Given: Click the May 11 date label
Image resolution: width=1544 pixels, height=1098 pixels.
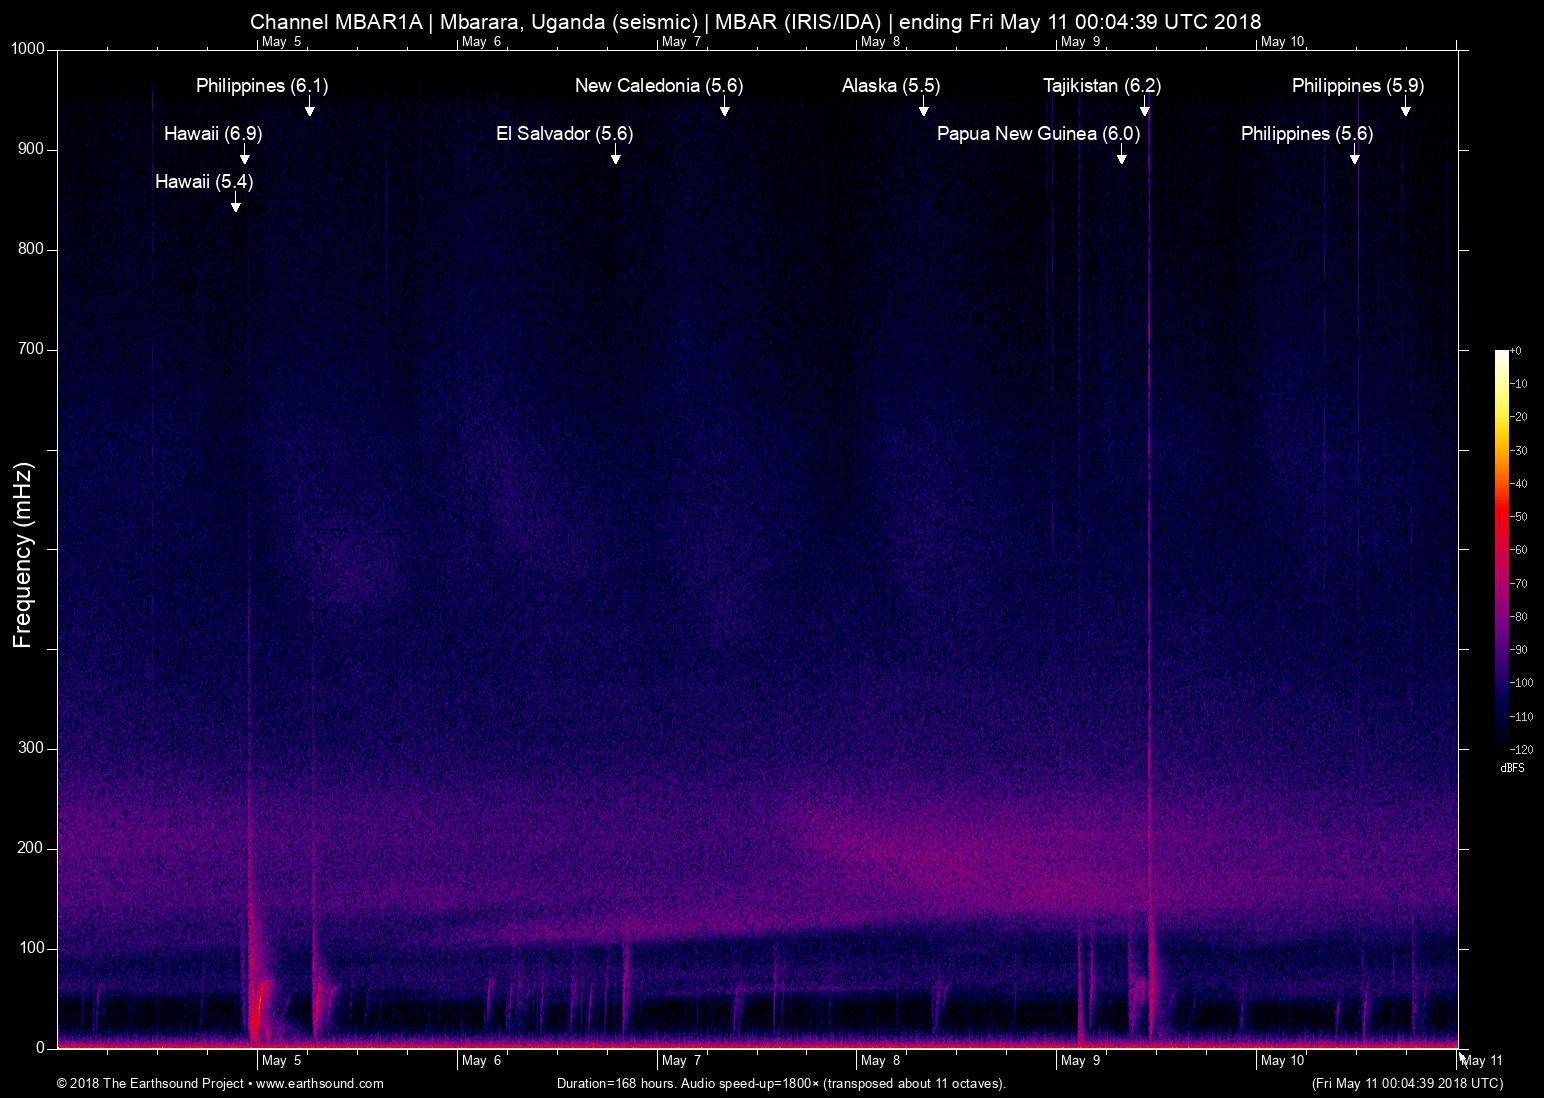Looking at the screenshot, I should coord(1482,1061).
